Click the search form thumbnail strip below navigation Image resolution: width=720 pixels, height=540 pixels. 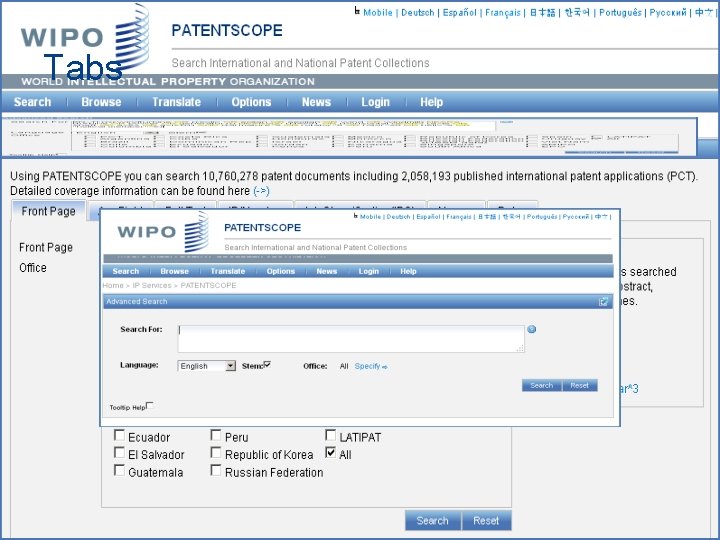tap(349, 137)
